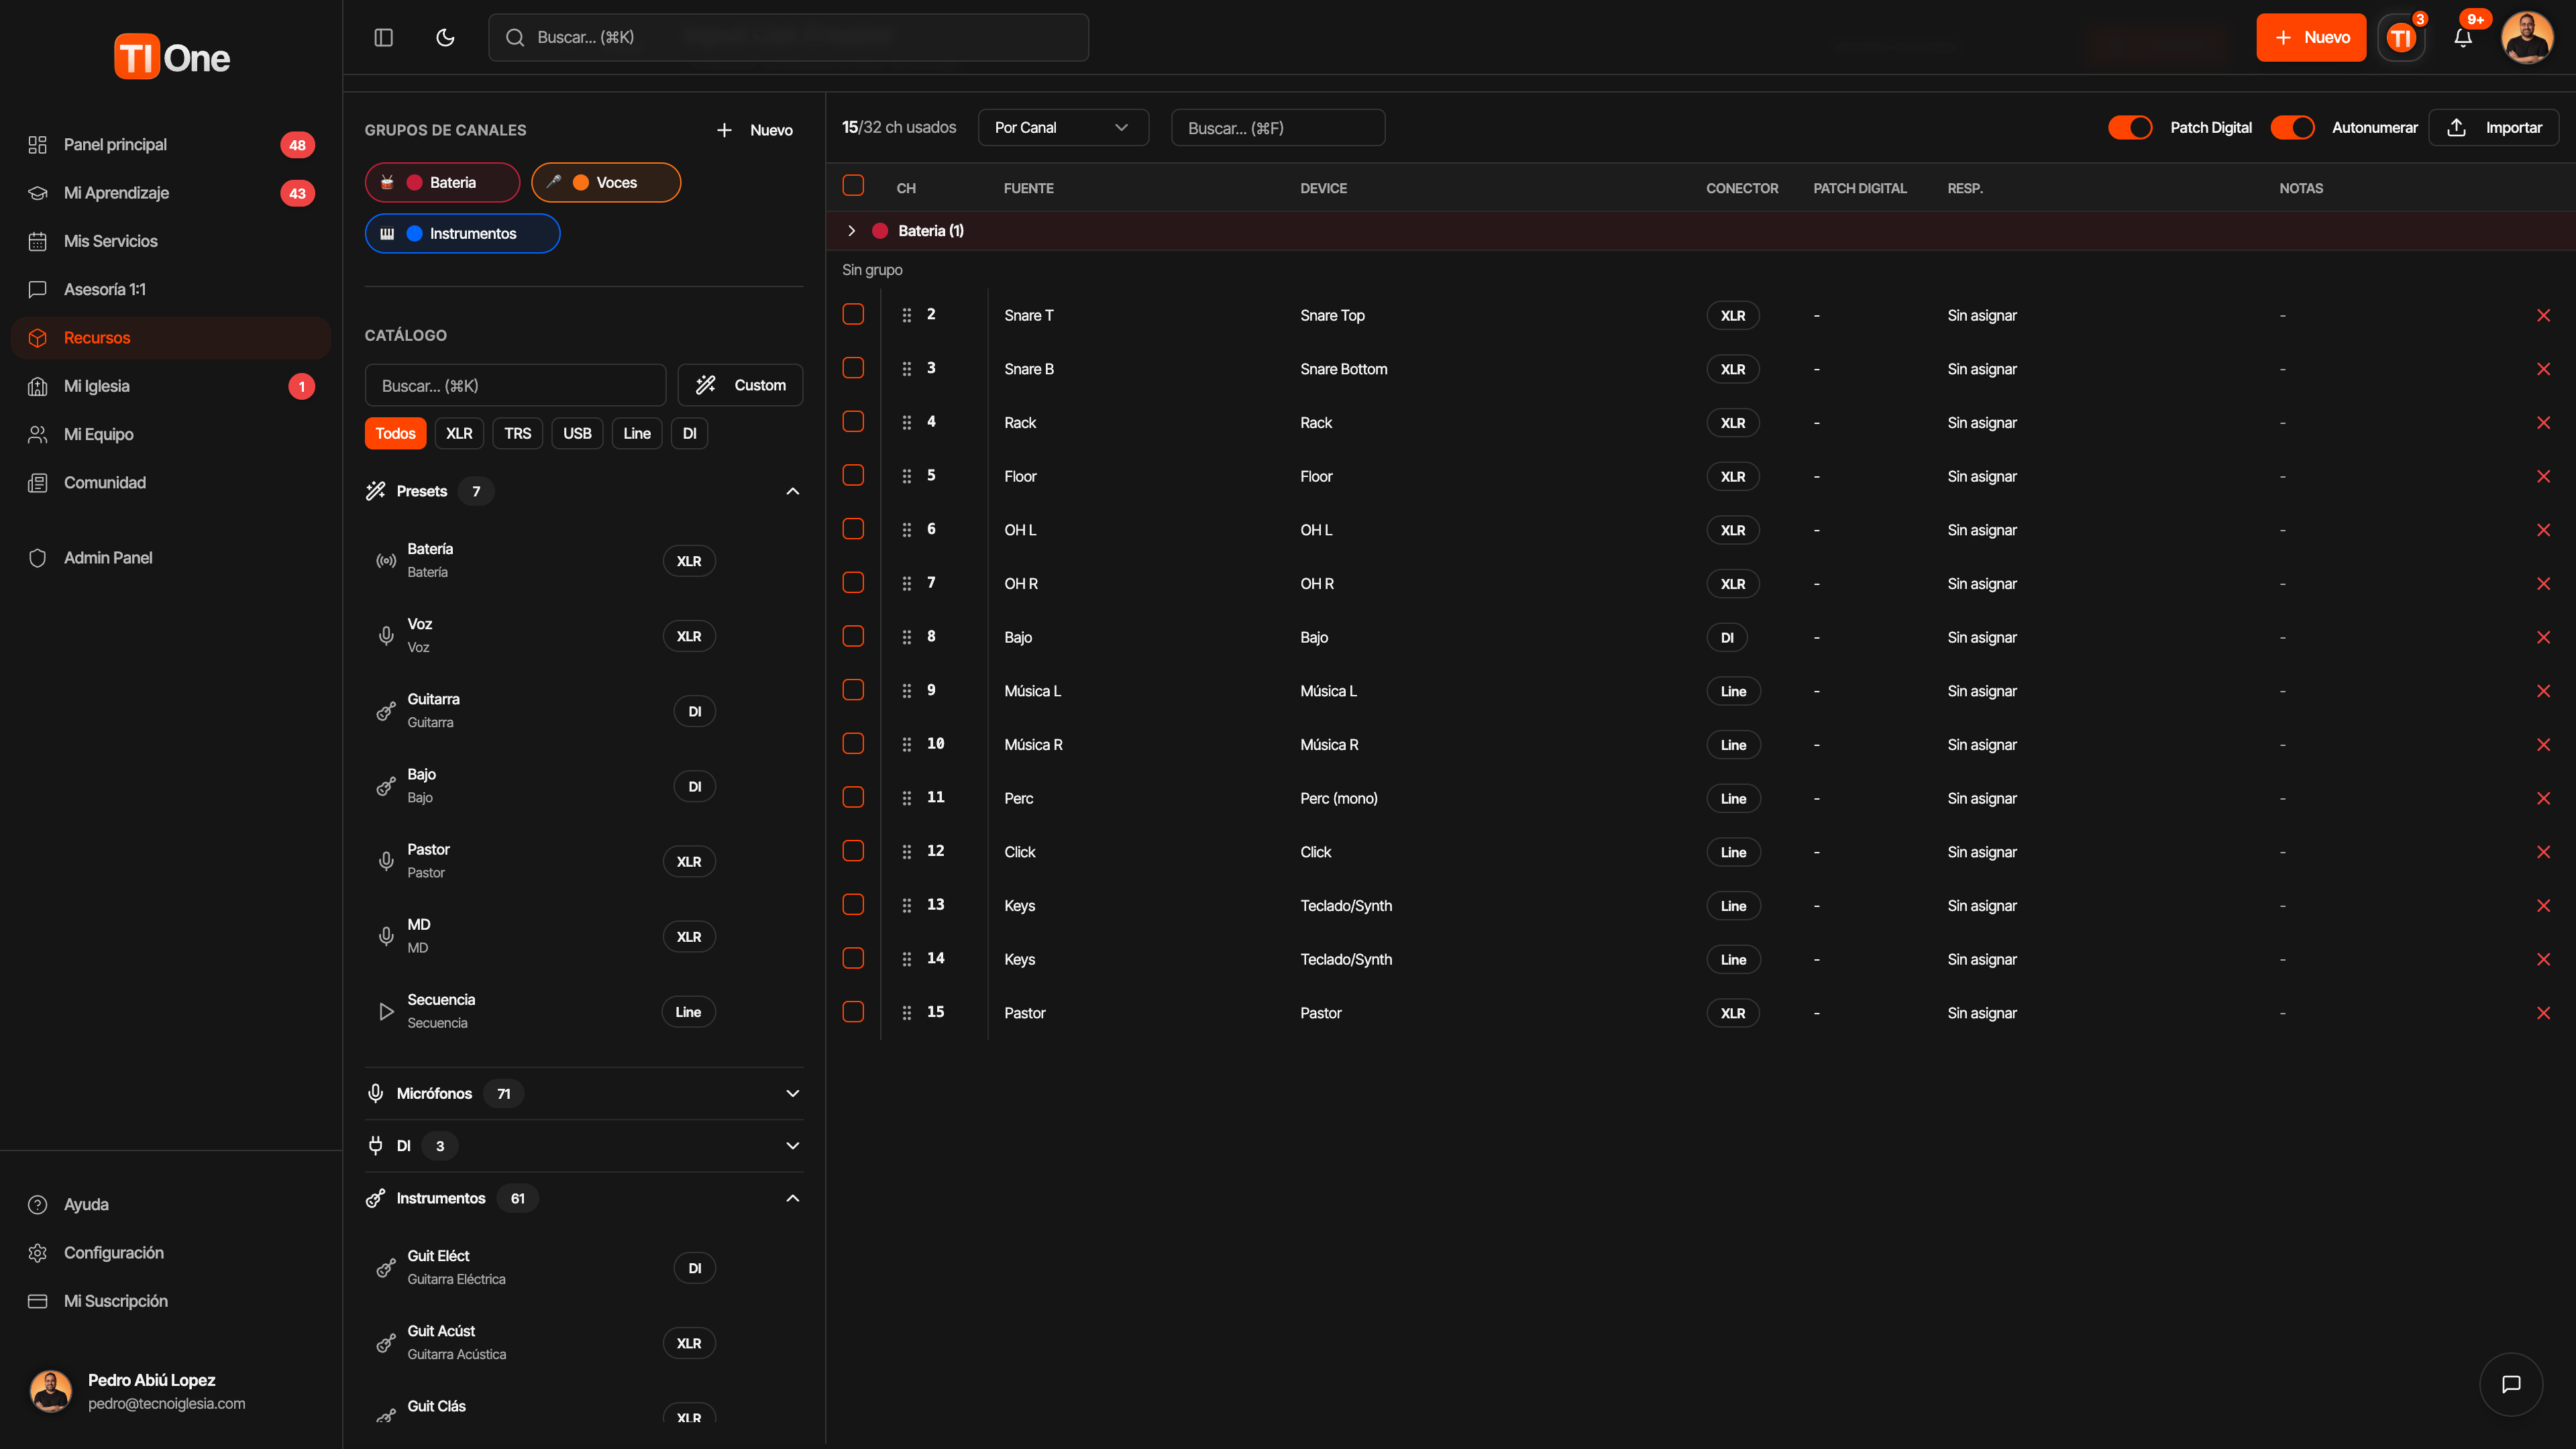Click the Importar upload icon
Viewport: 2576px width, 1449px height.
tap(2456, 127)
